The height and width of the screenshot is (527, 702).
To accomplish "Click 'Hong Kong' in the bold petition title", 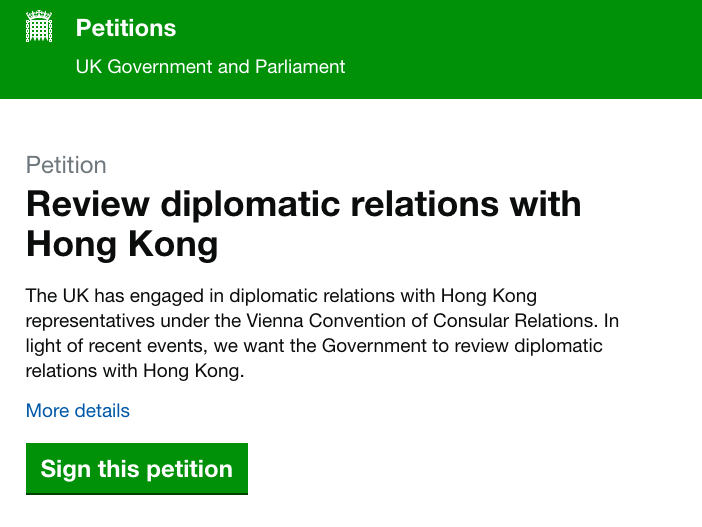I will tap(122, 244).
